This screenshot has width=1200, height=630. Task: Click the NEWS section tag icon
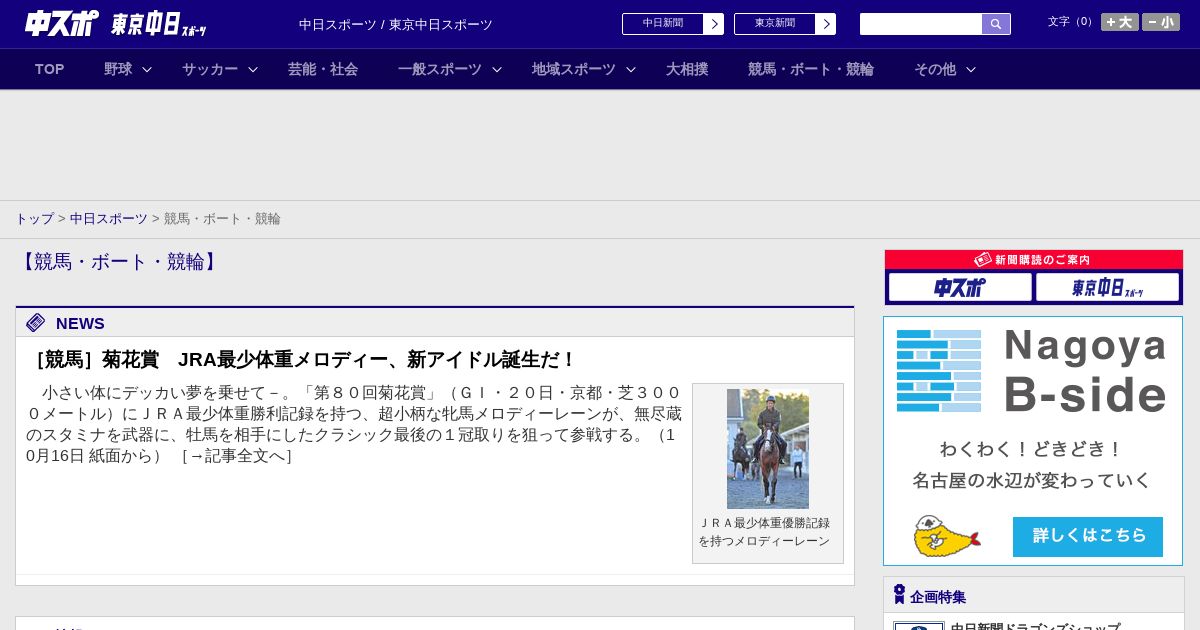[x=36, y=322]
